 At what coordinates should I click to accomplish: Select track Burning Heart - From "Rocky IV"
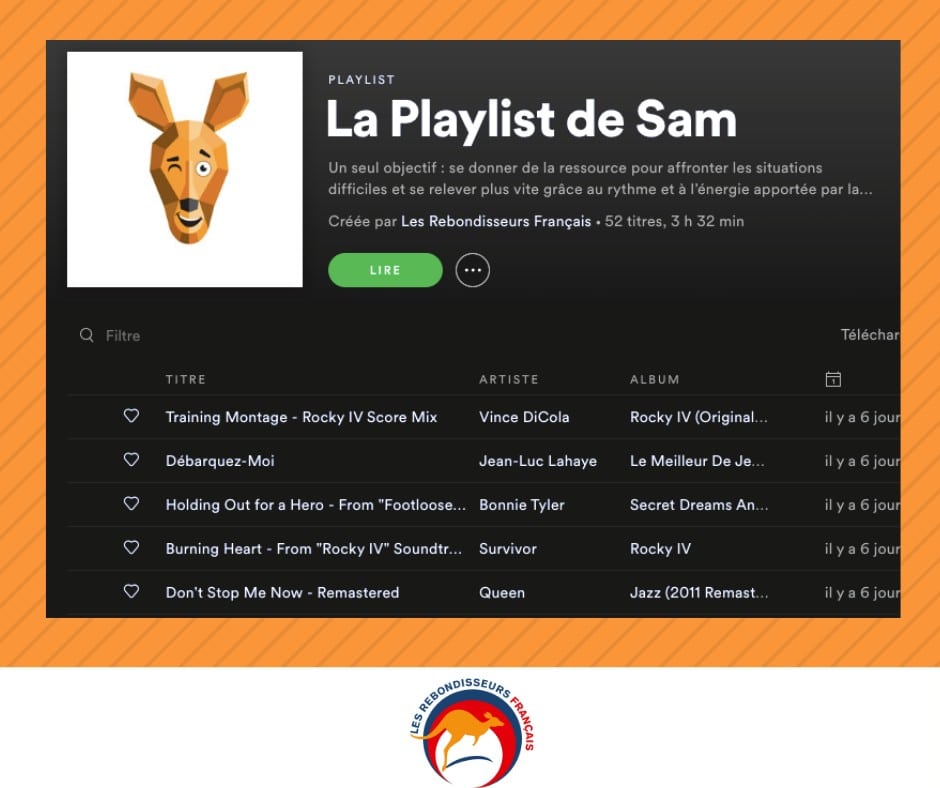[x=314, y=549]
